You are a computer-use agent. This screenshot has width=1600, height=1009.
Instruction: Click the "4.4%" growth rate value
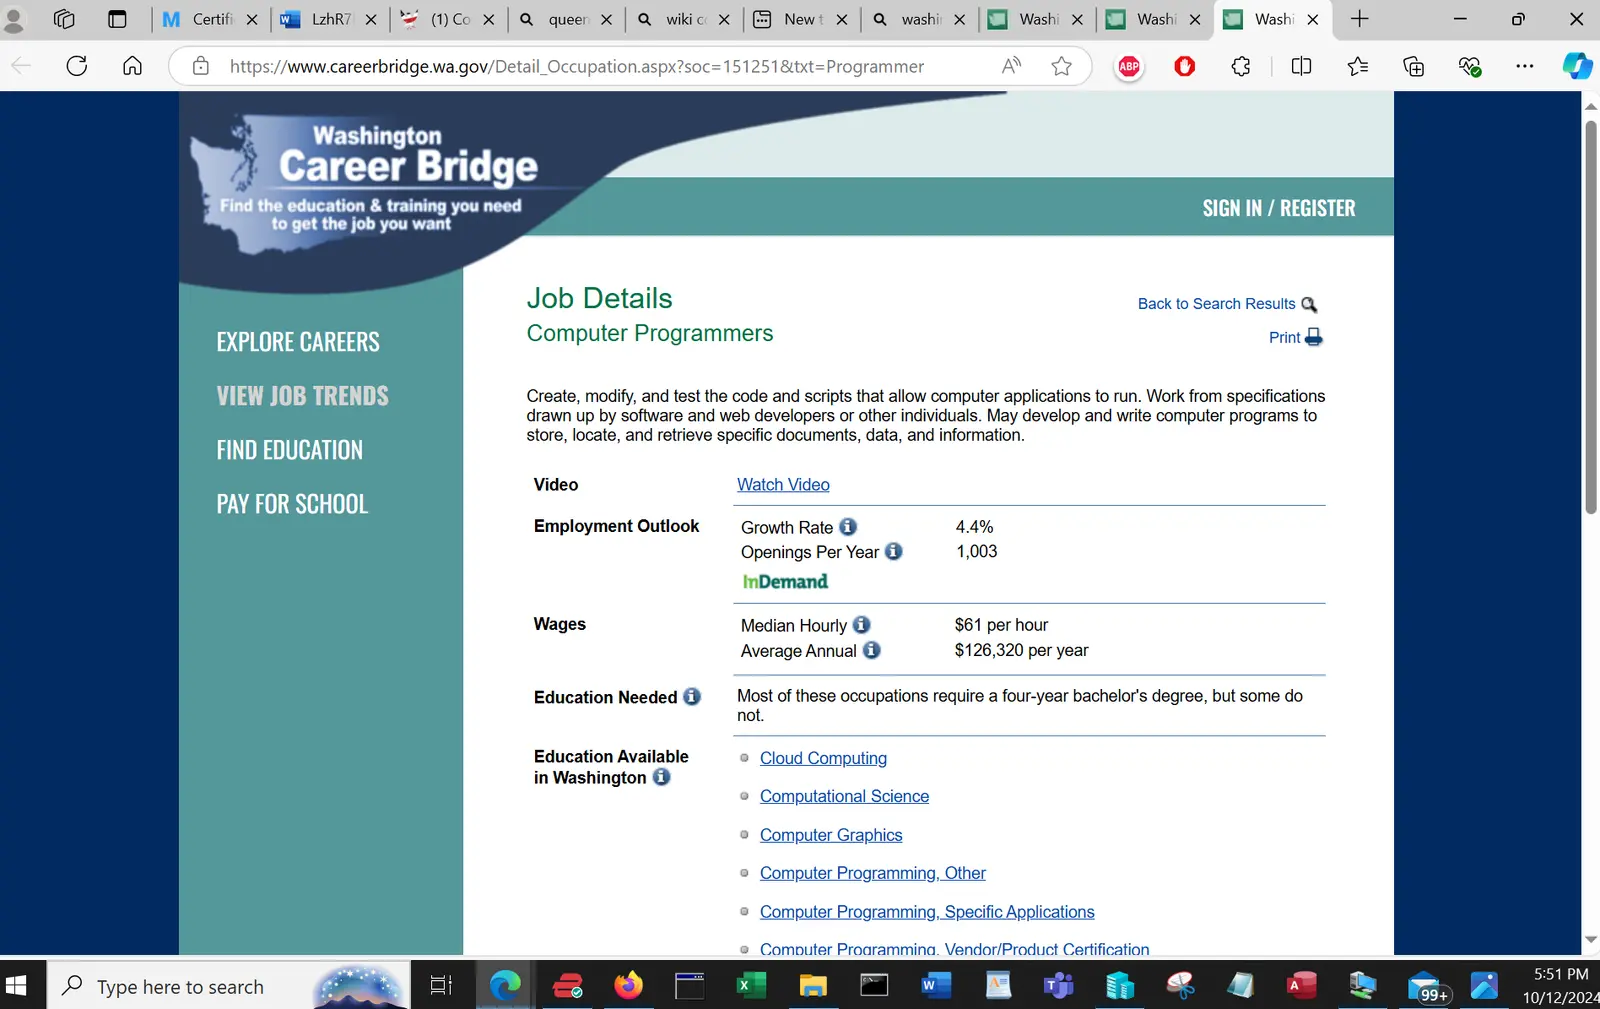974,527
